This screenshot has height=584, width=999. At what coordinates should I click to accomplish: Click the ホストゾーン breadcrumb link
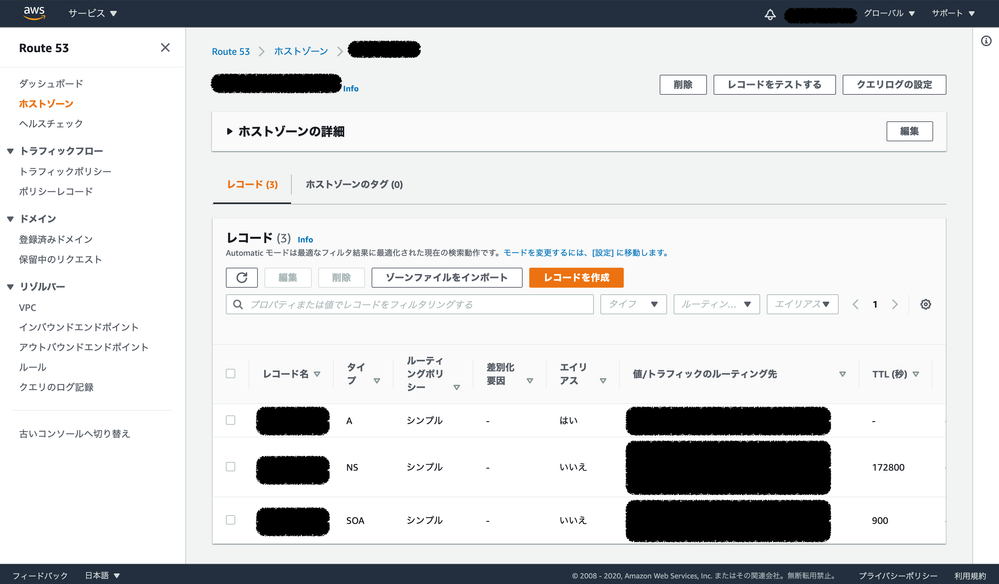pos(301,51)
